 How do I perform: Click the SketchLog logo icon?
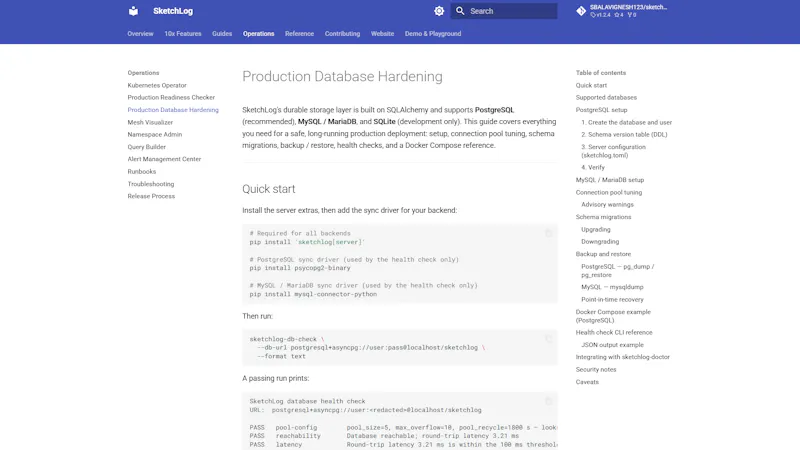pyautogui.click(x=133, y=11)
